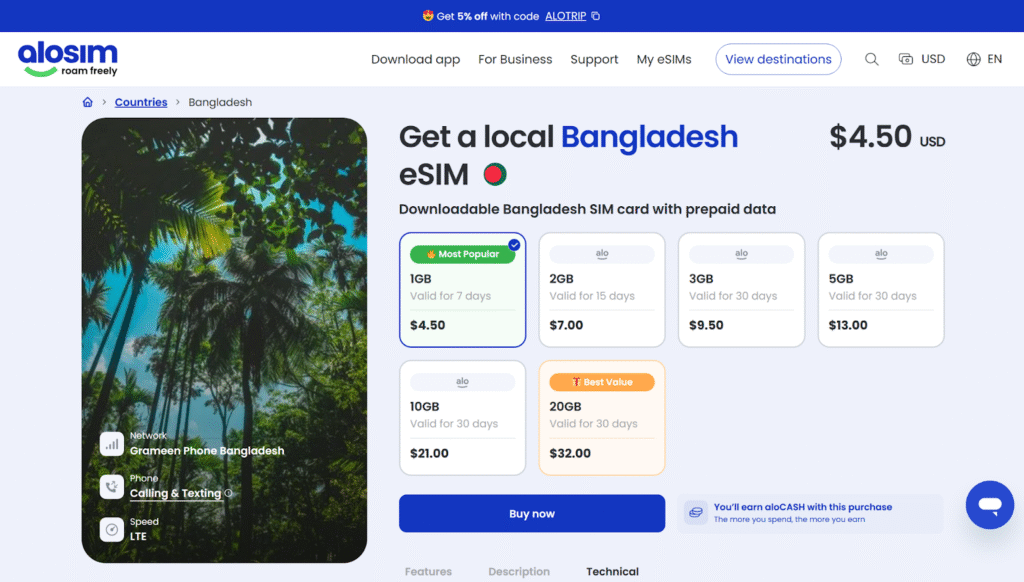Click the Bangladesh flag icon
This screenshot has width=1024, height=582.
(x=494, y=174)
